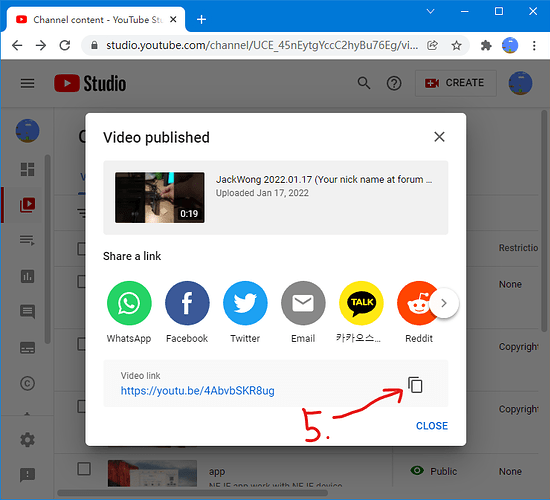550x500 pixels.
Task: Click the browser Forward arrow
Action: [41, 45]
